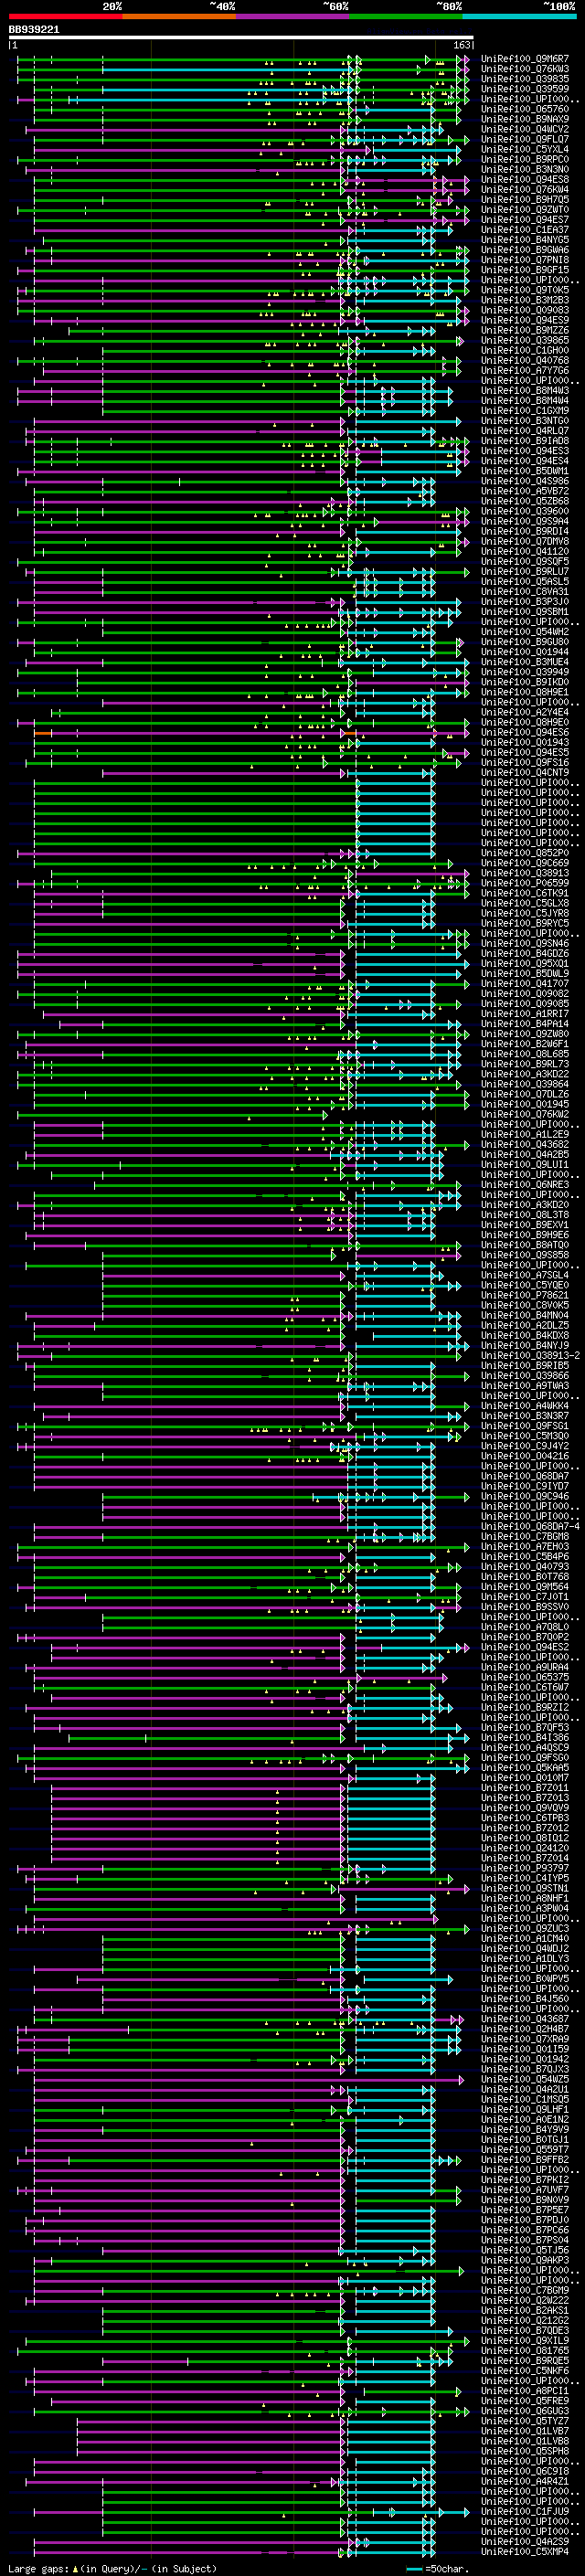Select the UniRef100_B5DWM1 label
Screen dimensions: 585x2576
coord(525,471)
